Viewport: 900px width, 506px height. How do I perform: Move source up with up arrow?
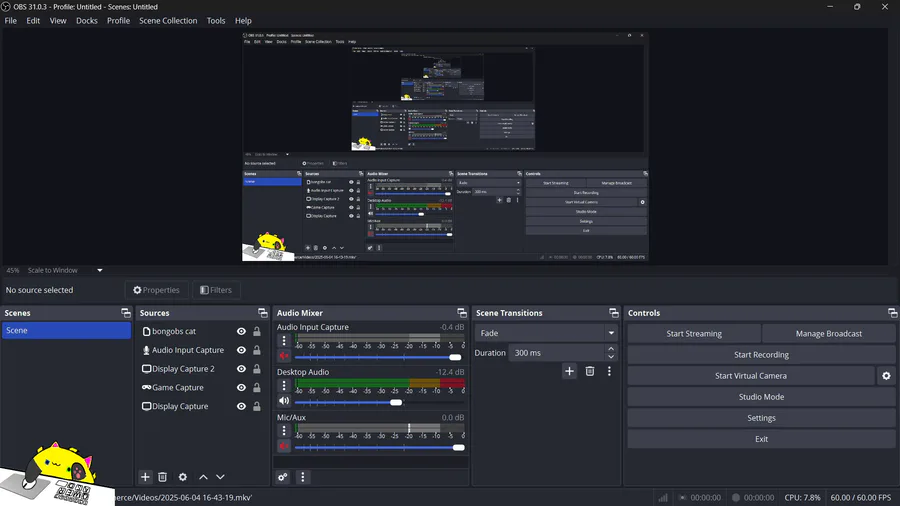[x=203, y=477]
